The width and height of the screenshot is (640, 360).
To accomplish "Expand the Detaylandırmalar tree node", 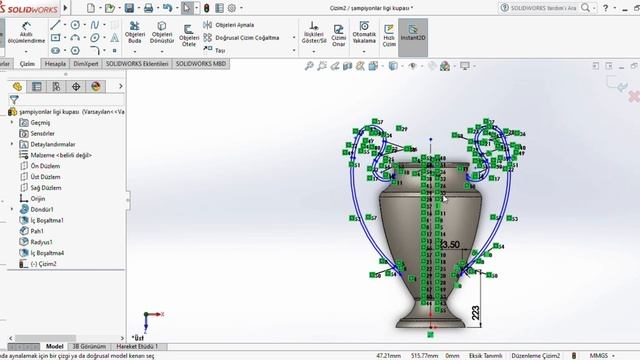I will point(11,144).
